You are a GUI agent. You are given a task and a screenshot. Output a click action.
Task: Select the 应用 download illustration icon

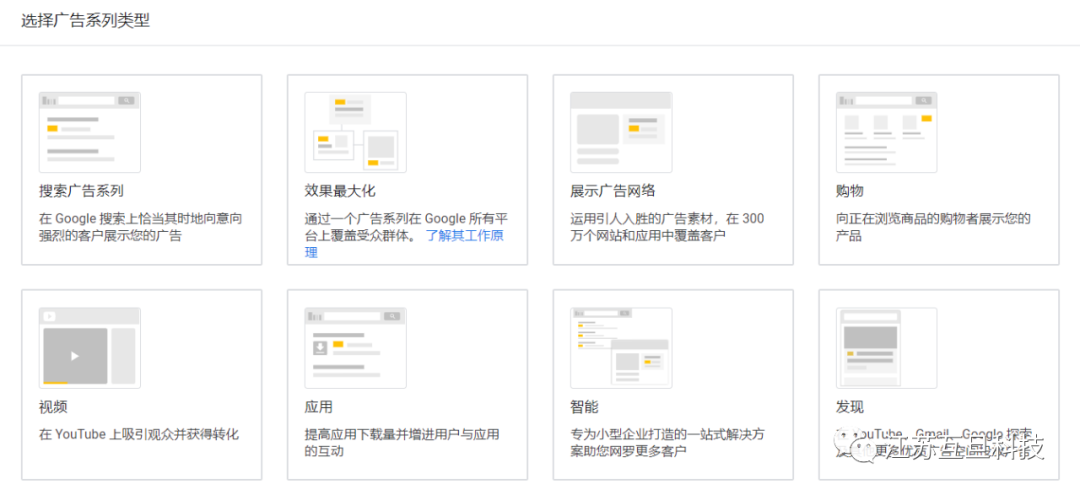(355, 347)
